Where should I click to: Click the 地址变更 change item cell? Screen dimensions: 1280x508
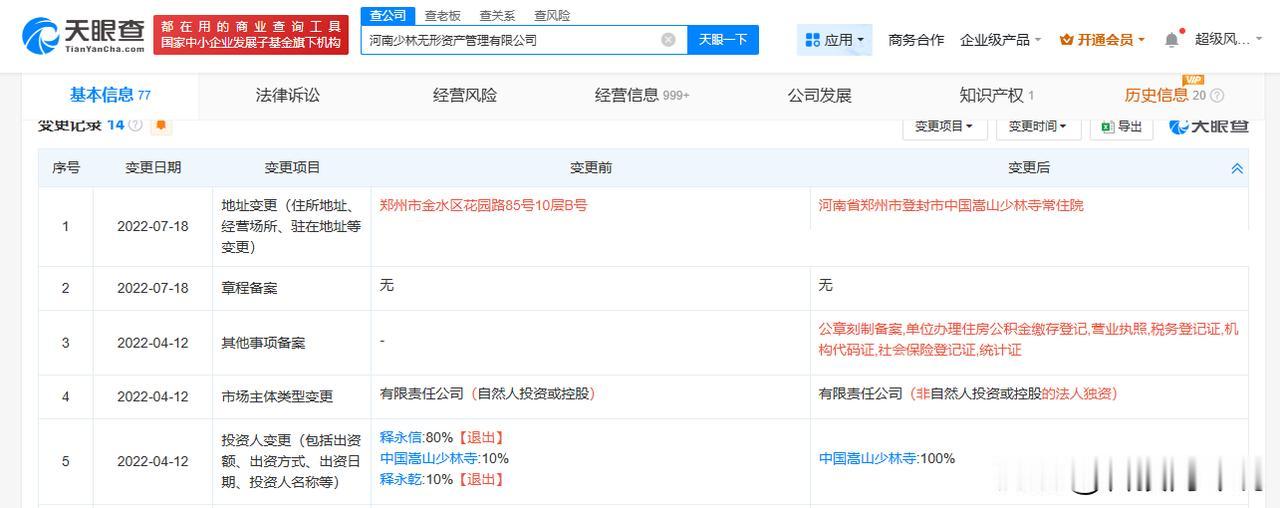291,226
